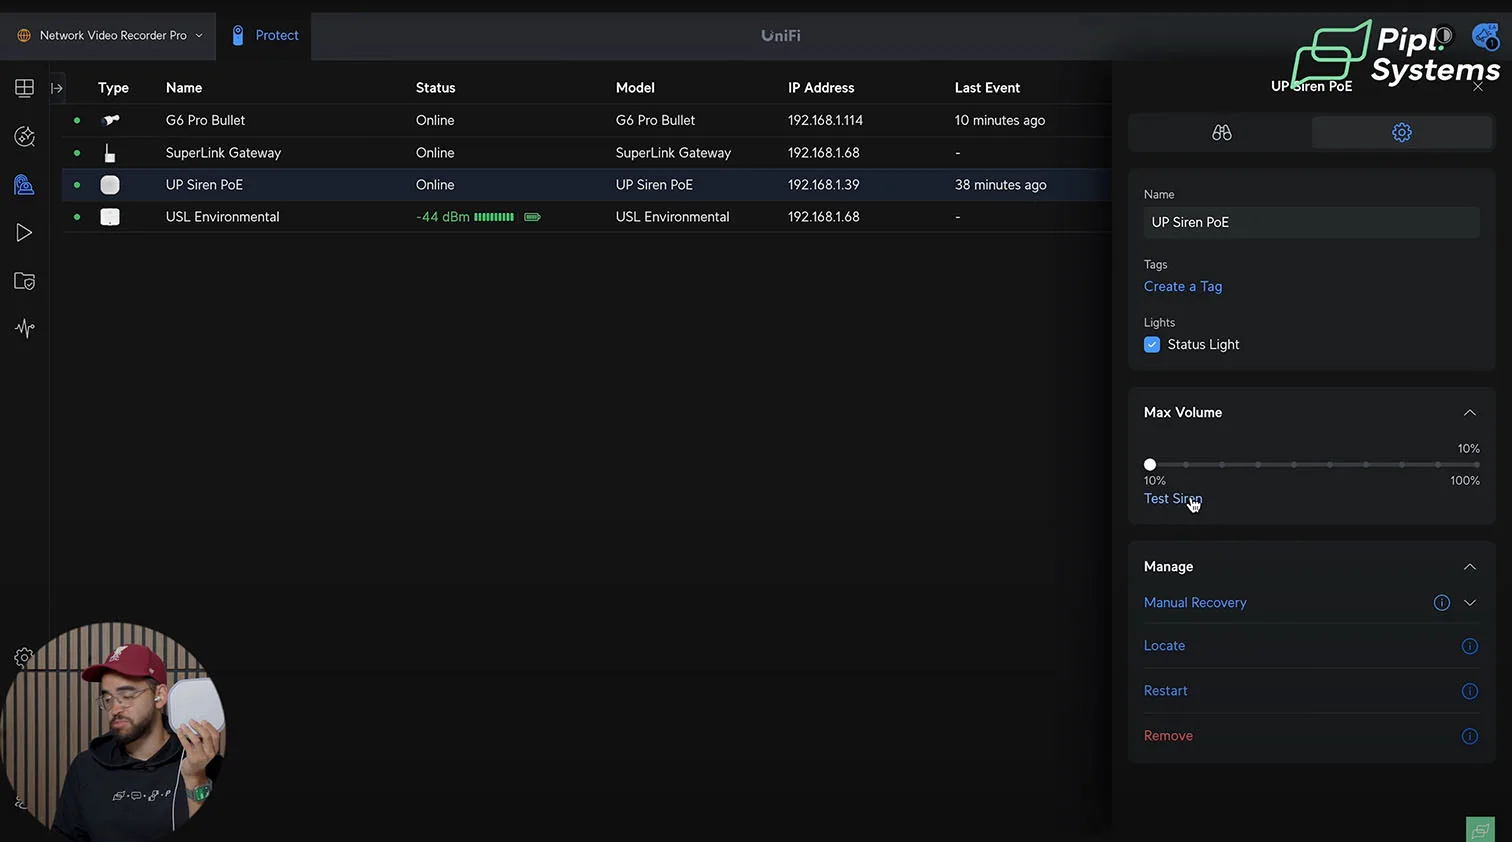Click IP address 192.168.1.114
Viewport: 1512px width, 842px height.
[825, 120]
